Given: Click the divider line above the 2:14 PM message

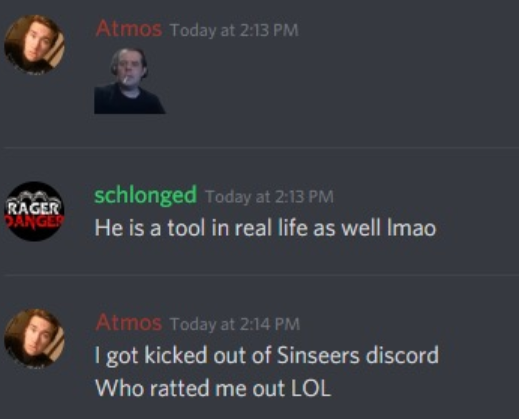Looking at the screenshot, I should (x=262, y=275).
